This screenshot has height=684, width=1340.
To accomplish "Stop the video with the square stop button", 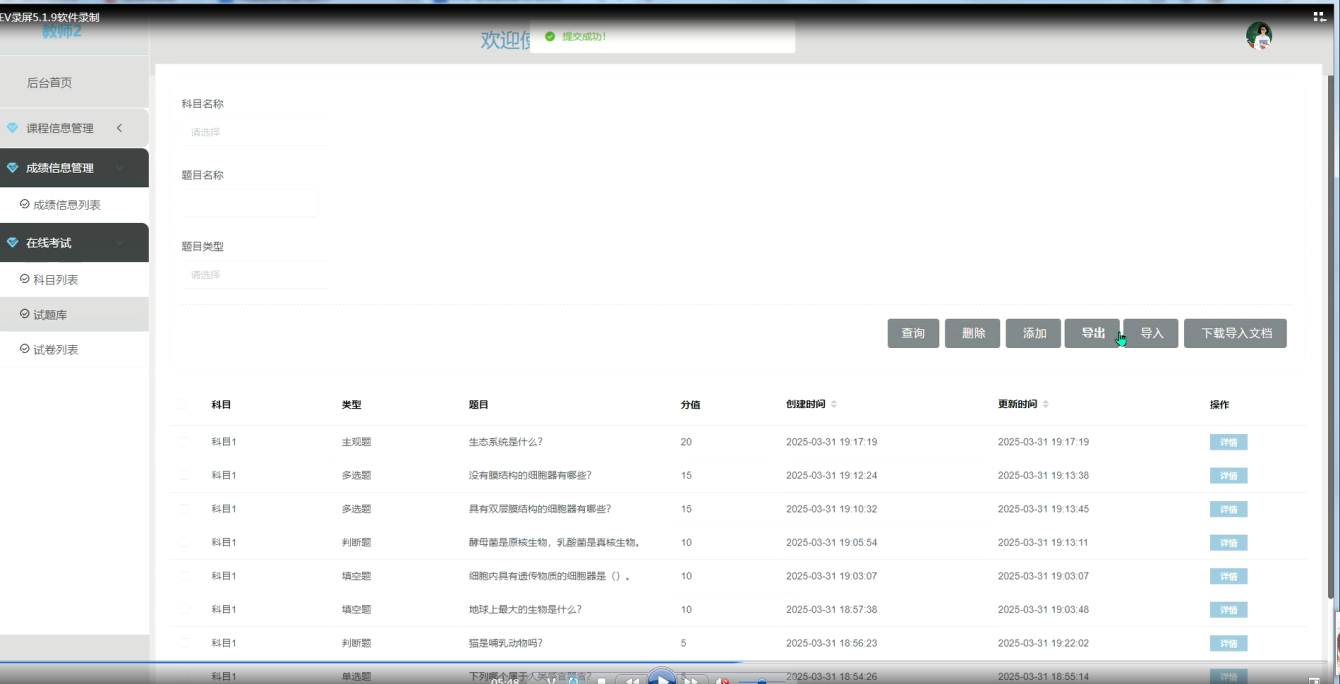I will click(602, 681).
